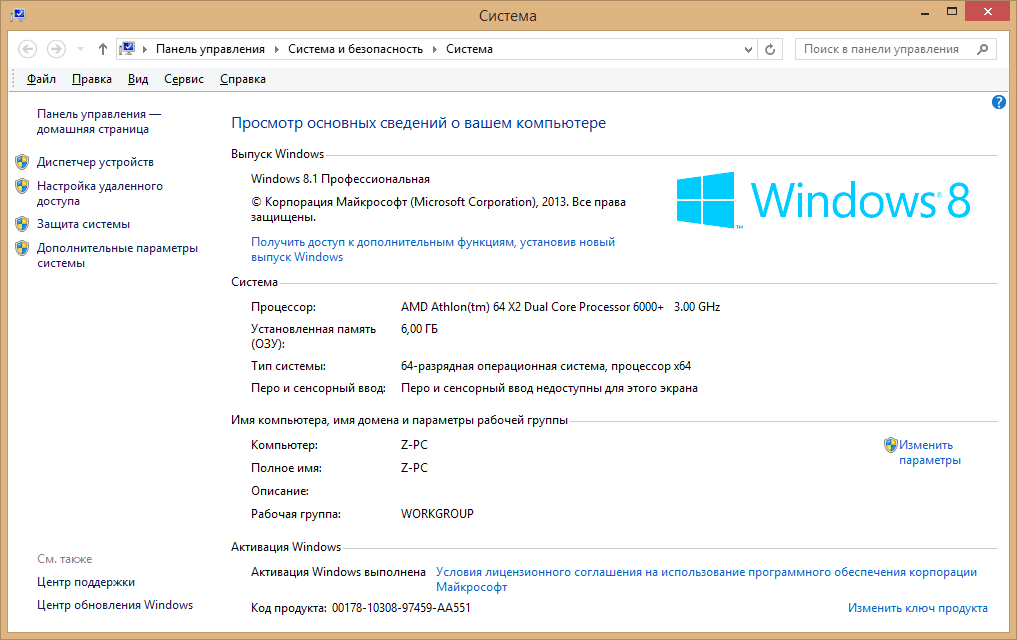Screen dimensions: 1017x640
Task: Open Центр обновления Windows link
Action: [x=115, y=605]
